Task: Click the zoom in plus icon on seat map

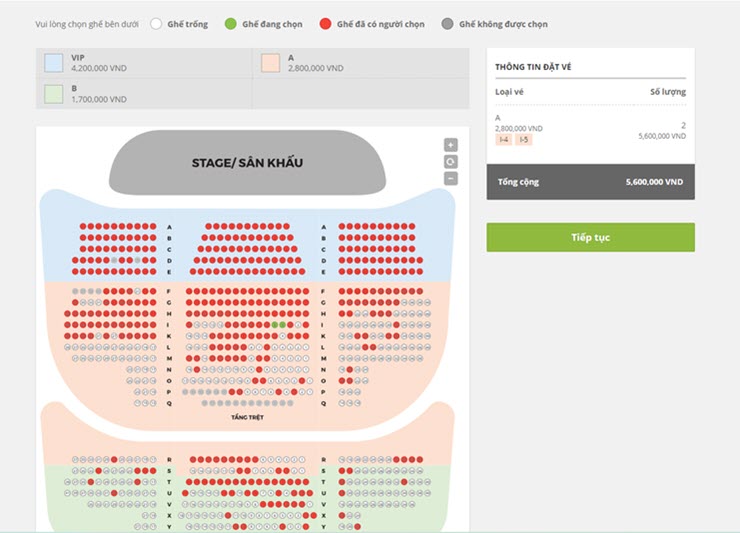Action: tap(451, 145)
